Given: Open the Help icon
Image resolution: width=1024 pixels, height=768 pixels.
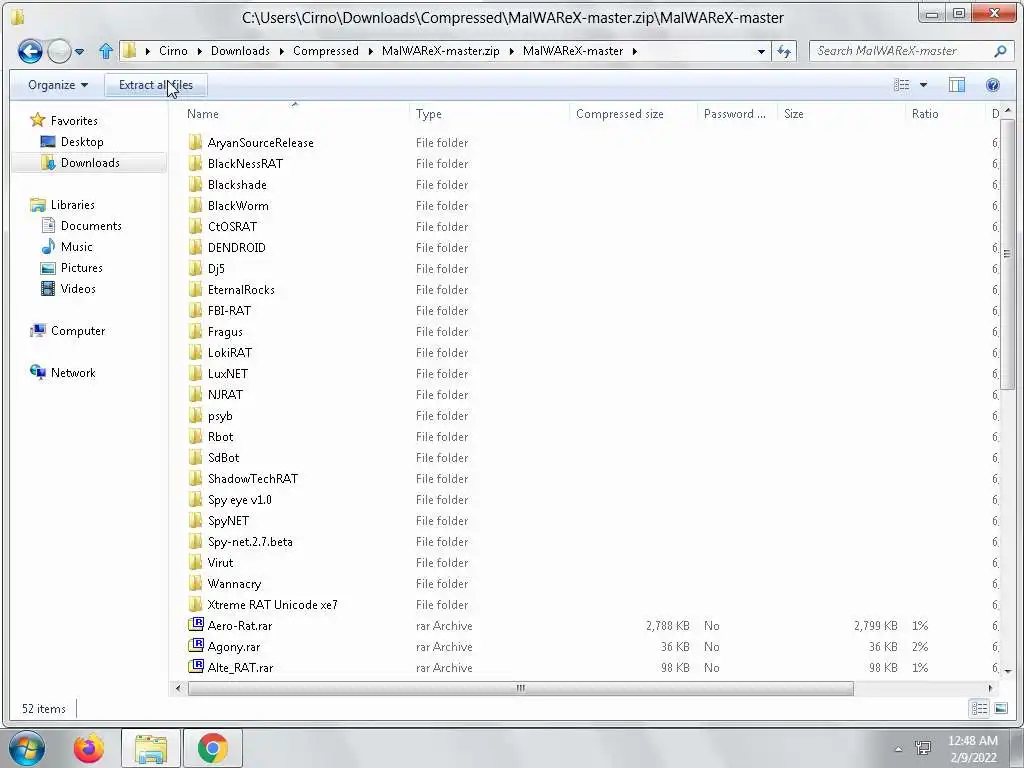Looking at the screenshot, I should click(x=993, y=85).
